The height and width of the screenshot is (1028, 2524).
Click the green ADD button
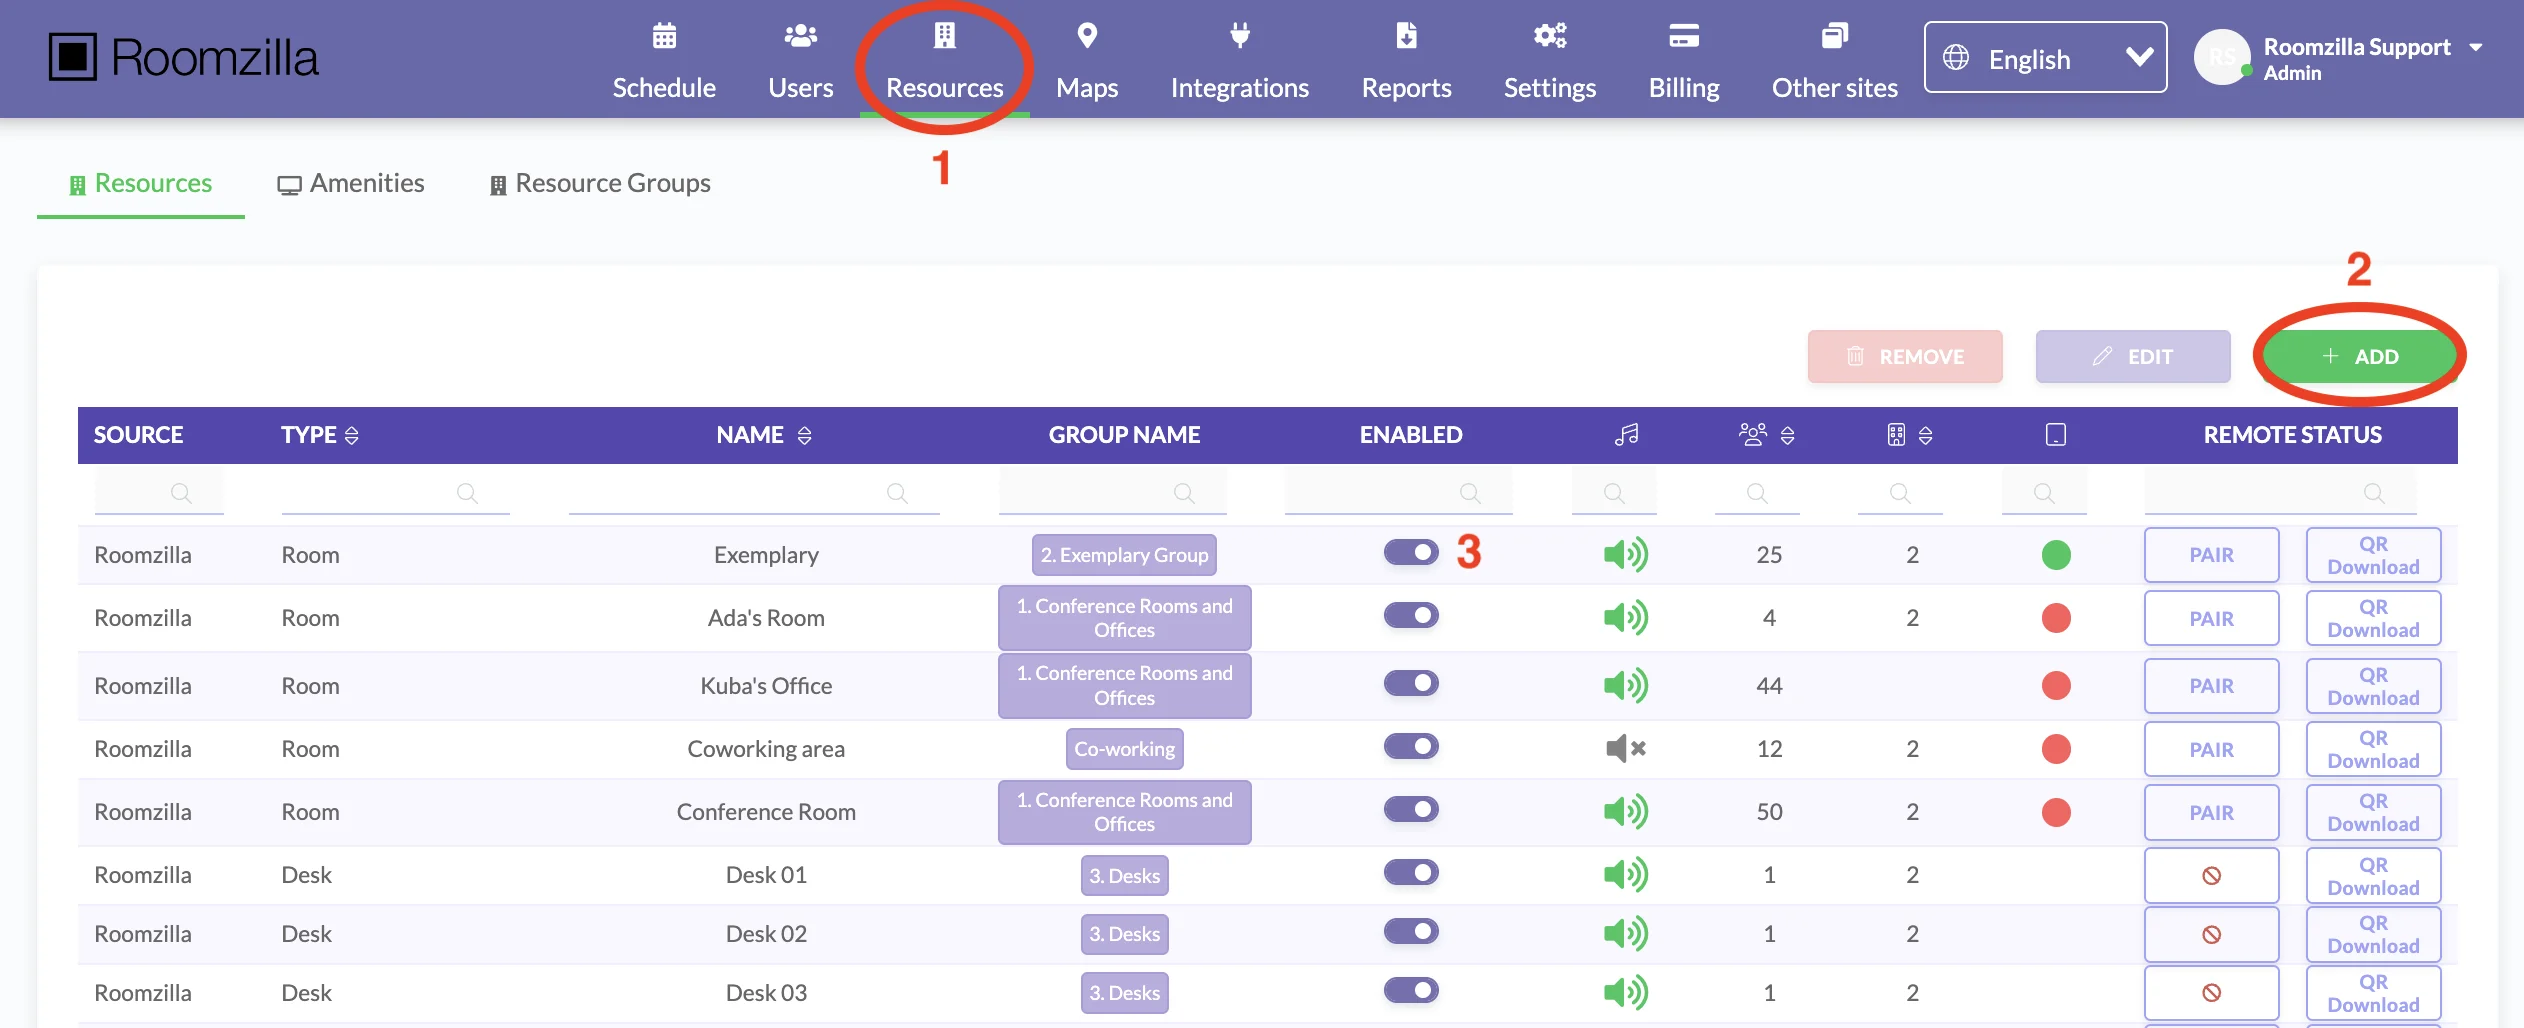2359,357
